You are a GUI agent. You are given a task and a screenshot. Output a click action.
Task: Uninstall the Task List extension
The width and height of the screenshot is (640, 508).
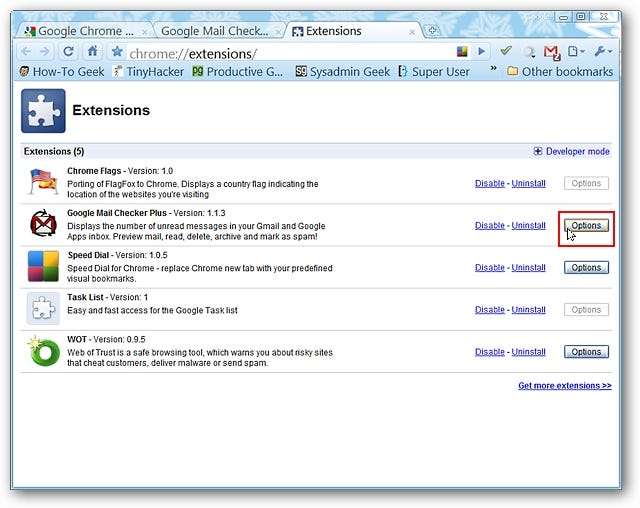pos(529,310)
